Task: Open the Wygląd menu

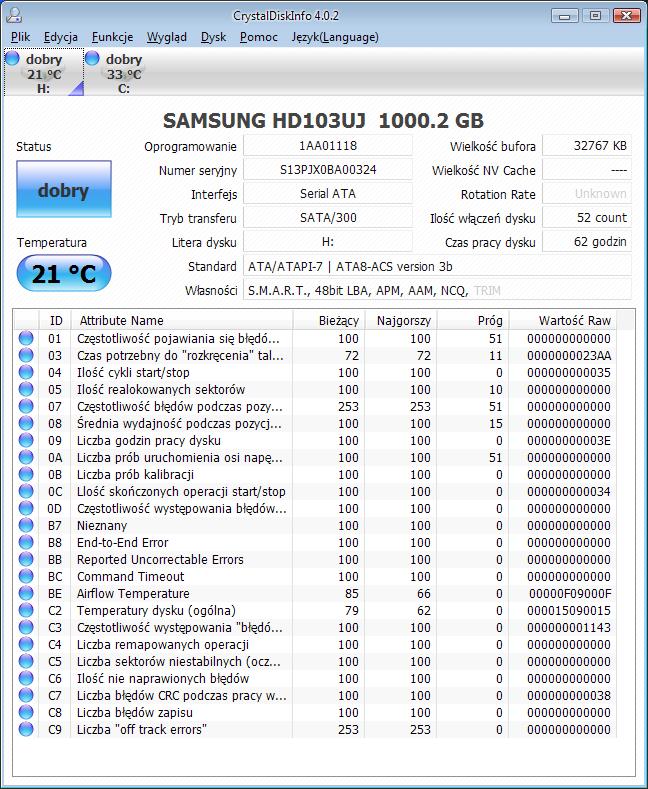Action: coord(167,37)
